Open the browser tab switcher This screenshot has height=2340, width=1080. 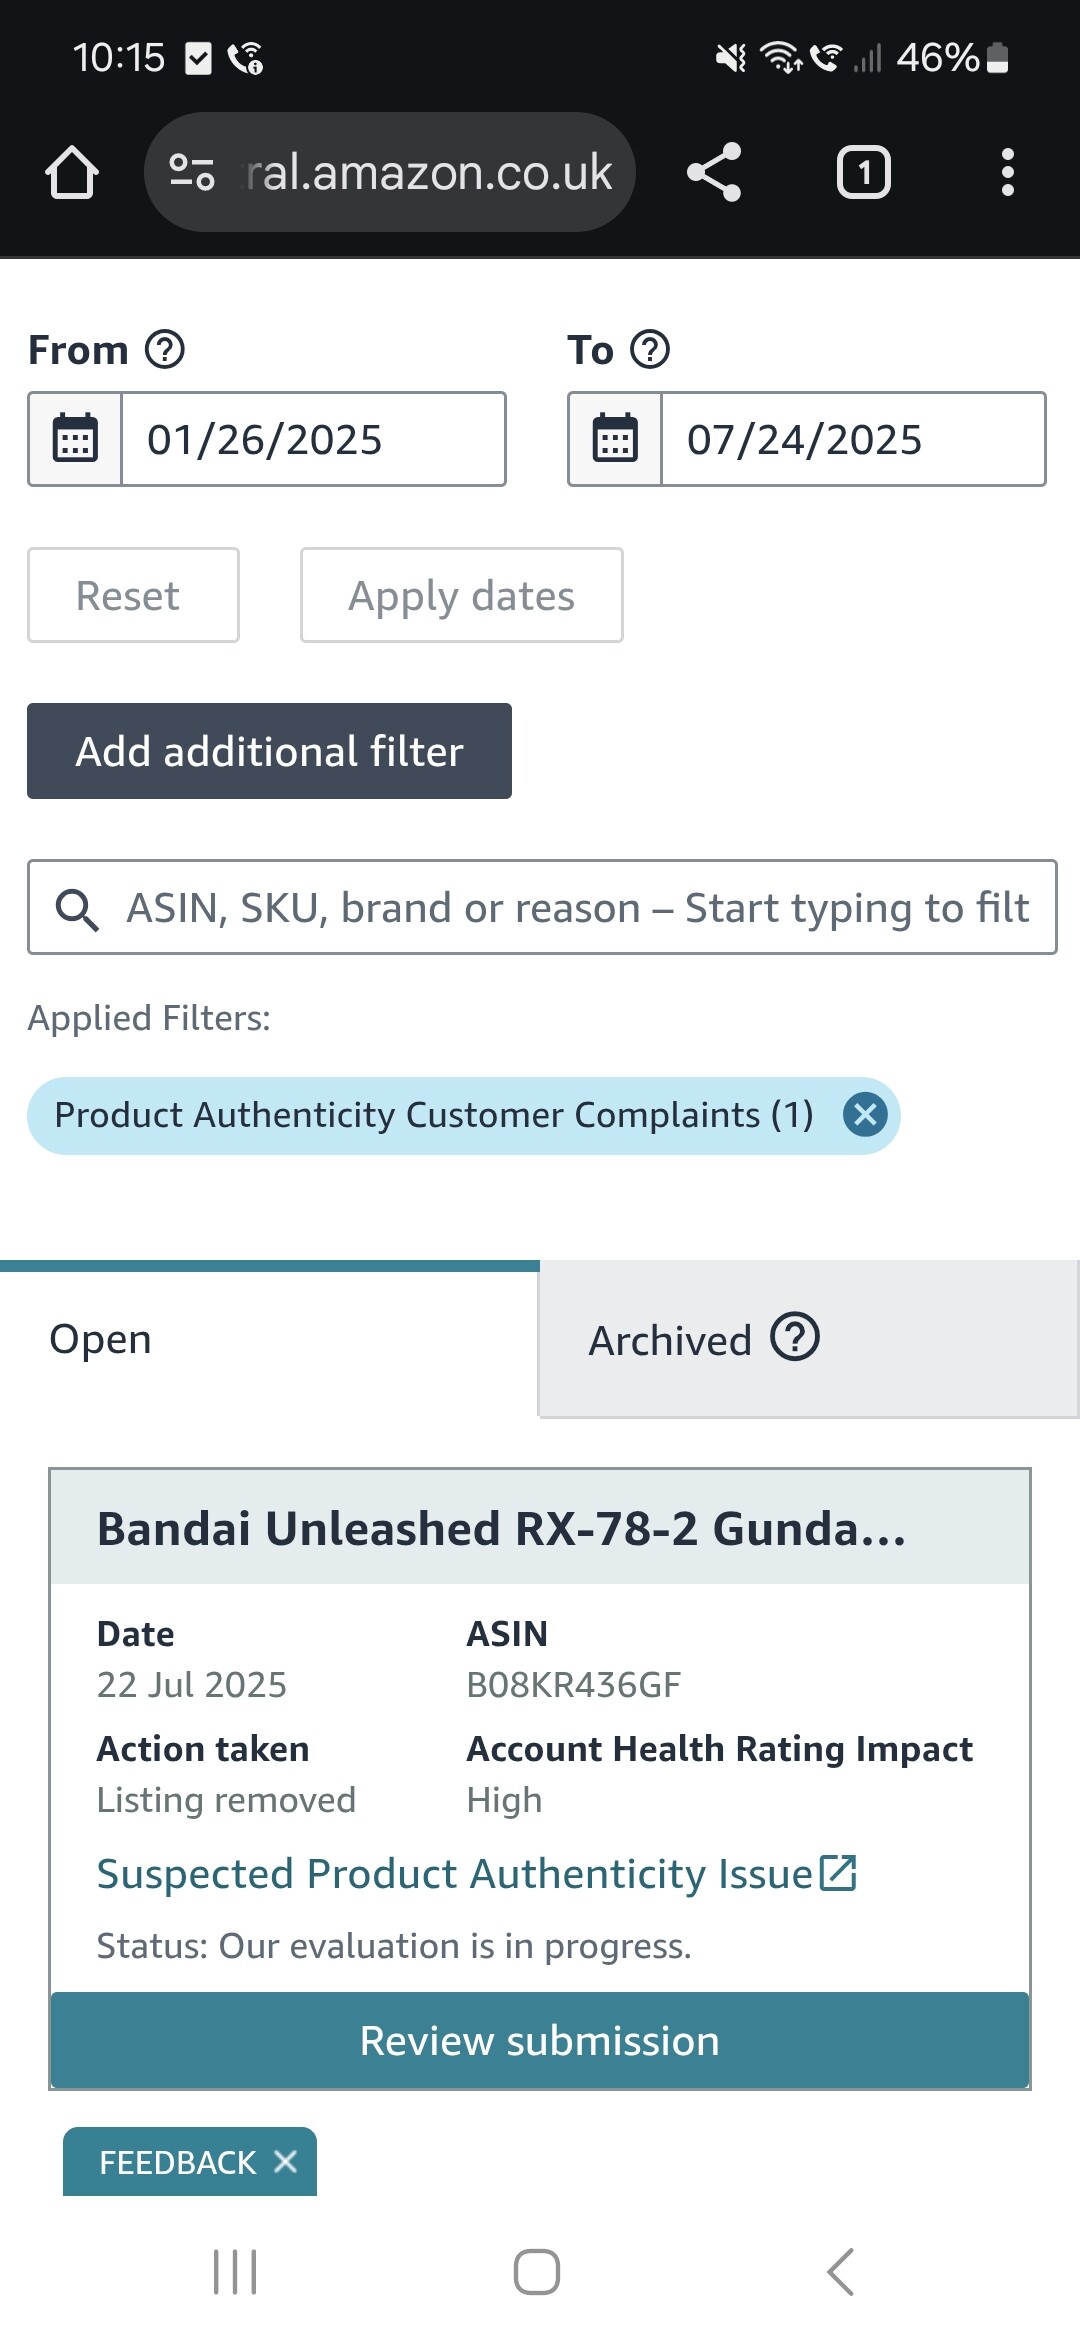pyautogui.click(x=863, y=172)
